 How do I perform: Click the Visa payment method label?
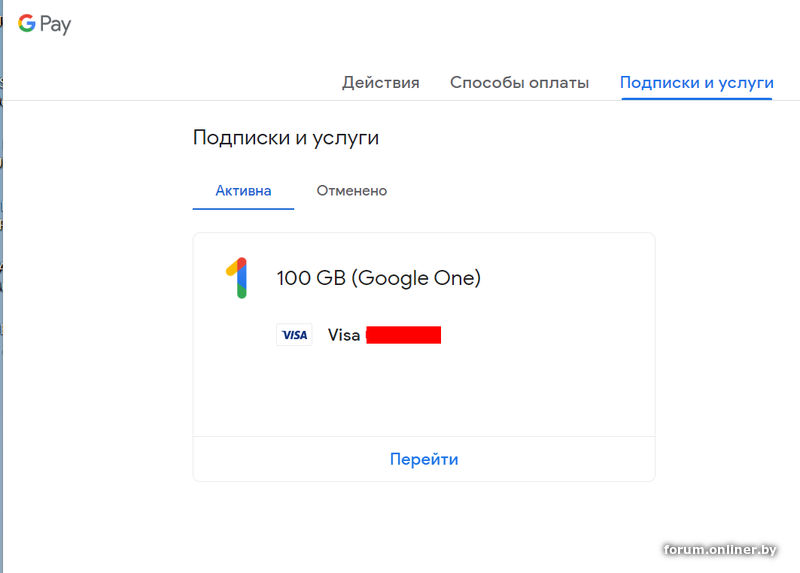(344, 335)
